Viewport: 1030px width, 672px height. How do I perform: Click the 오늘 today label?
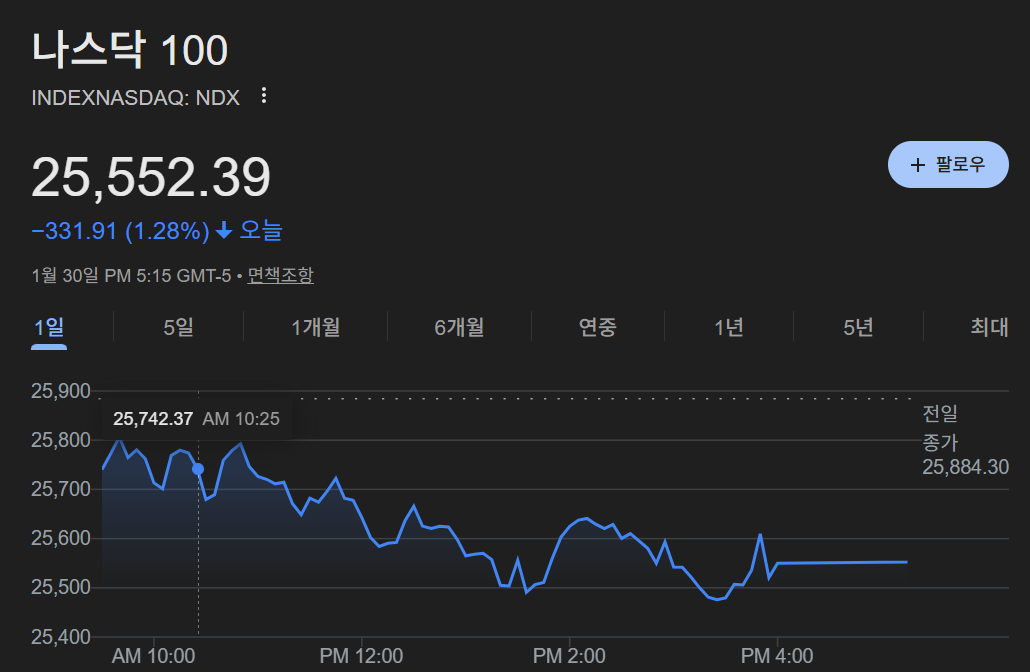(x=261, y=231)
